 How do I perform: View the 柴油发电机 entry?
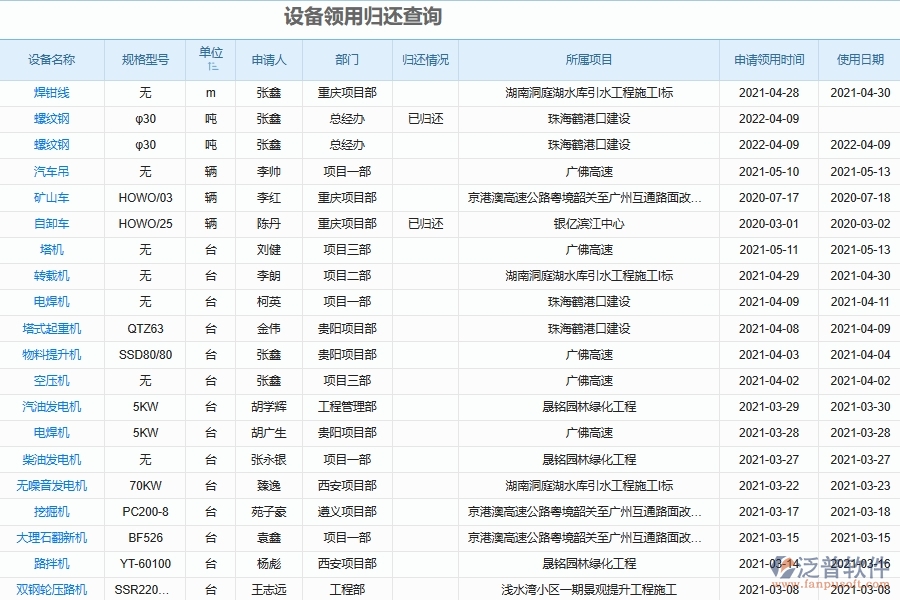coord(52,459)
